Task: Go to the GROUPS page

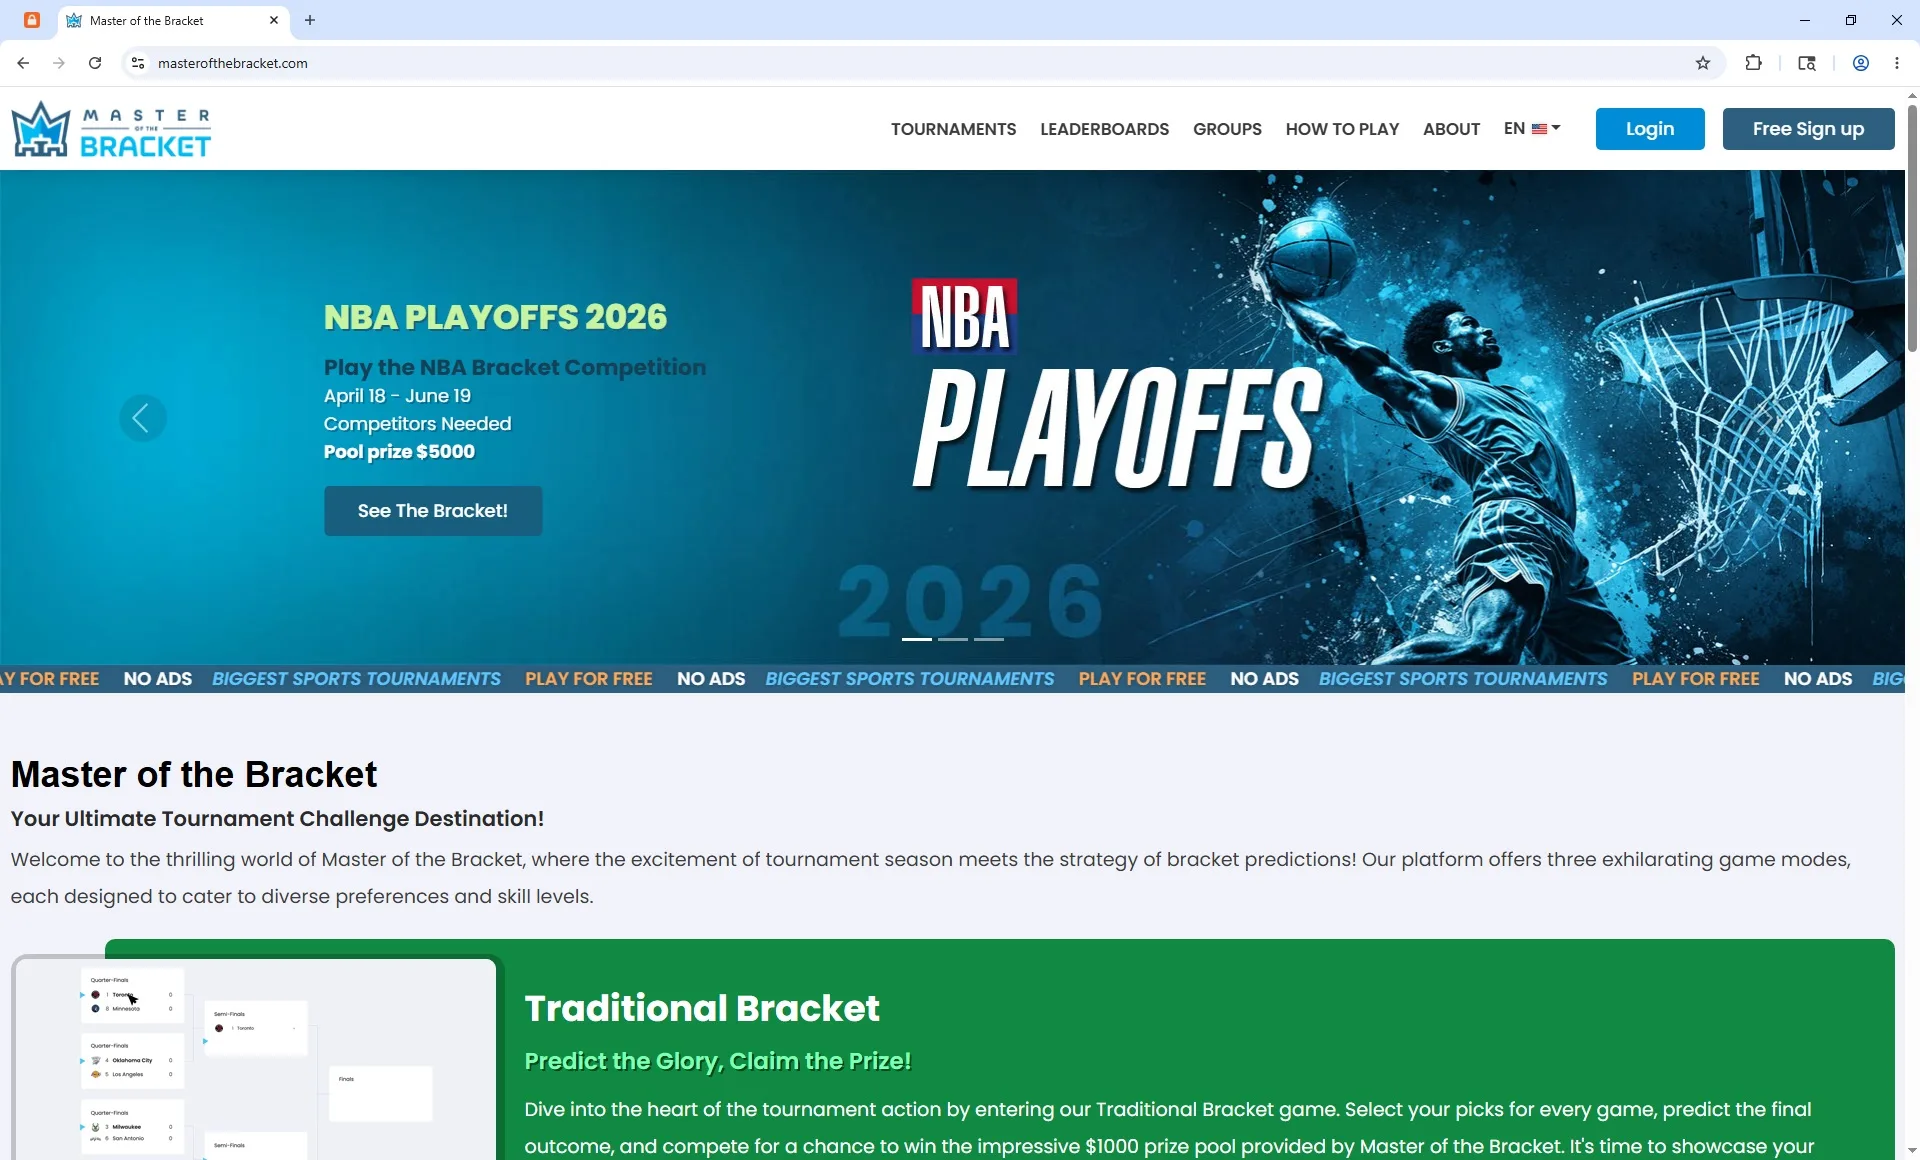Action: (x=1227, y=129)
